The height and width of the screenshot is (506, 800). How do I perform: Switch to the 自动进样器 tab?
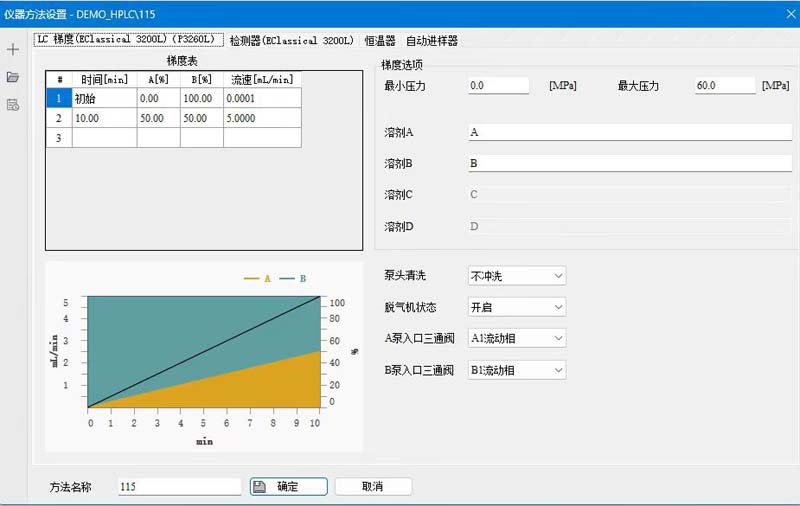(x=432, y=41)
